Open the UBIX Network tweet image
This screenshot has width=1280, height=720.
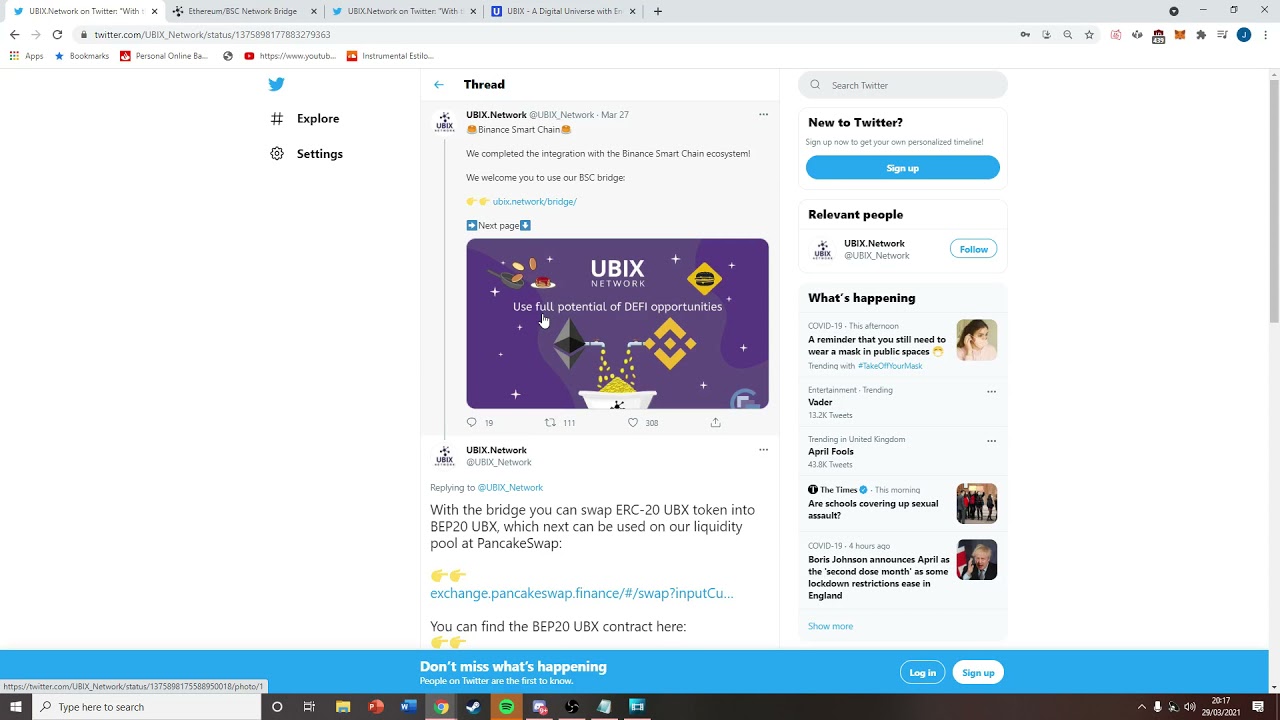[617, 323]
